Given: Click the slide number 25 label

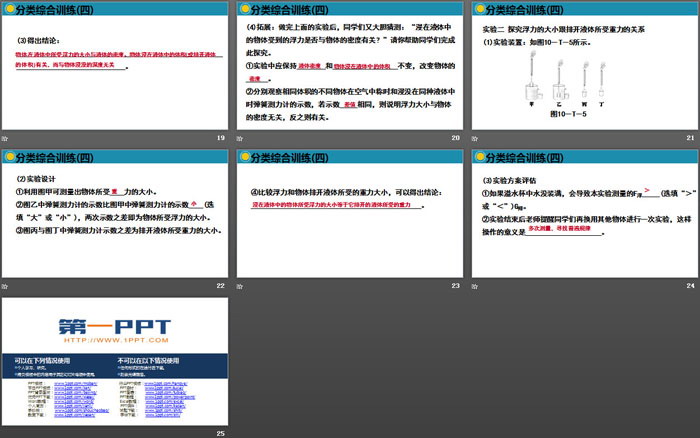Looking at the screenshot, I should coord(220,433).
